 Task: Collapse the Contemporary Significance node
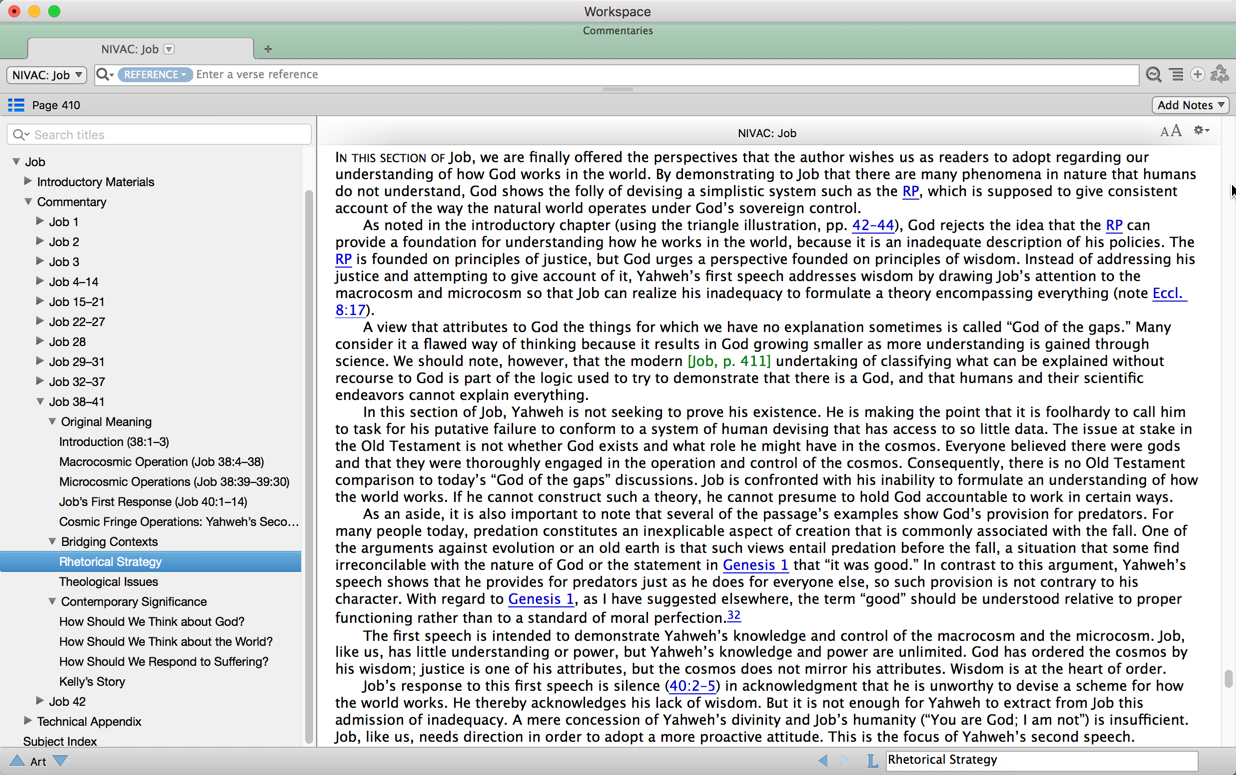[52, 601]
